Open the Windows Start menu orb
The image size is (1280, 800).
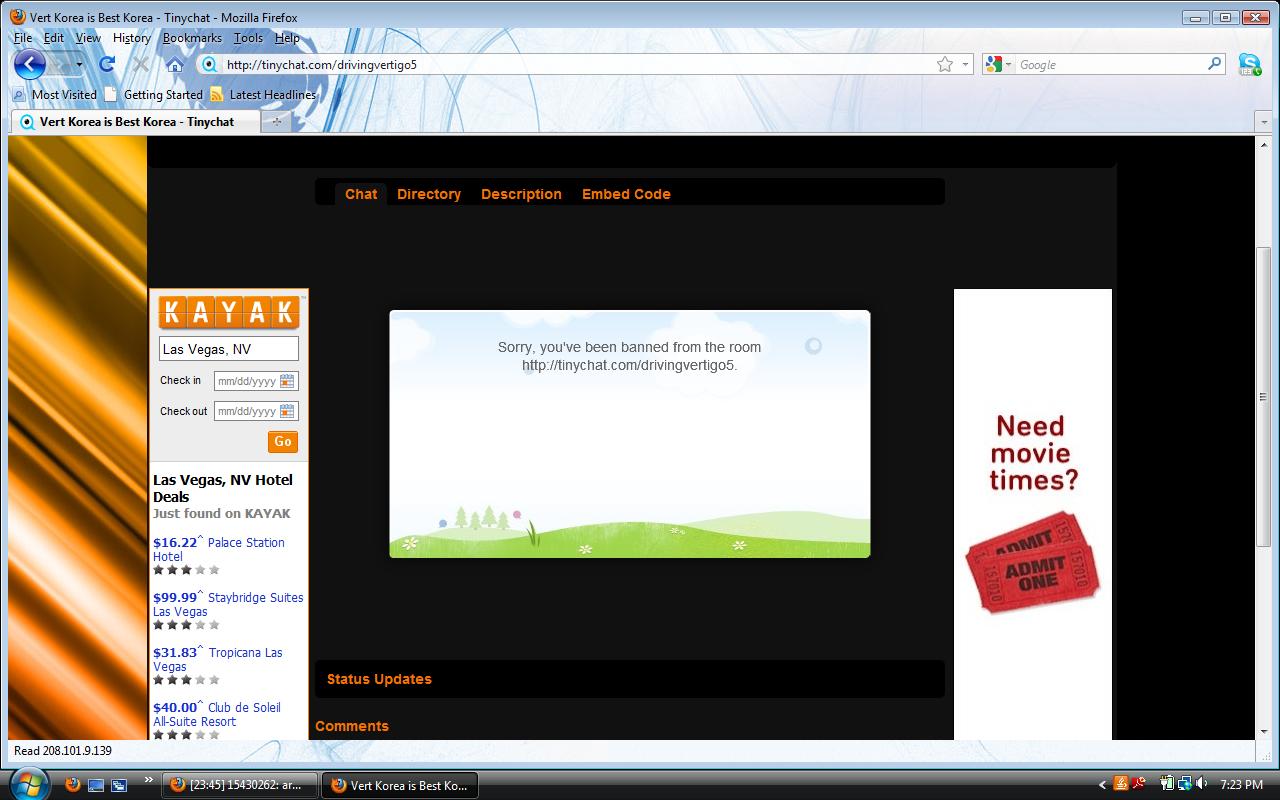click(28, 783)
